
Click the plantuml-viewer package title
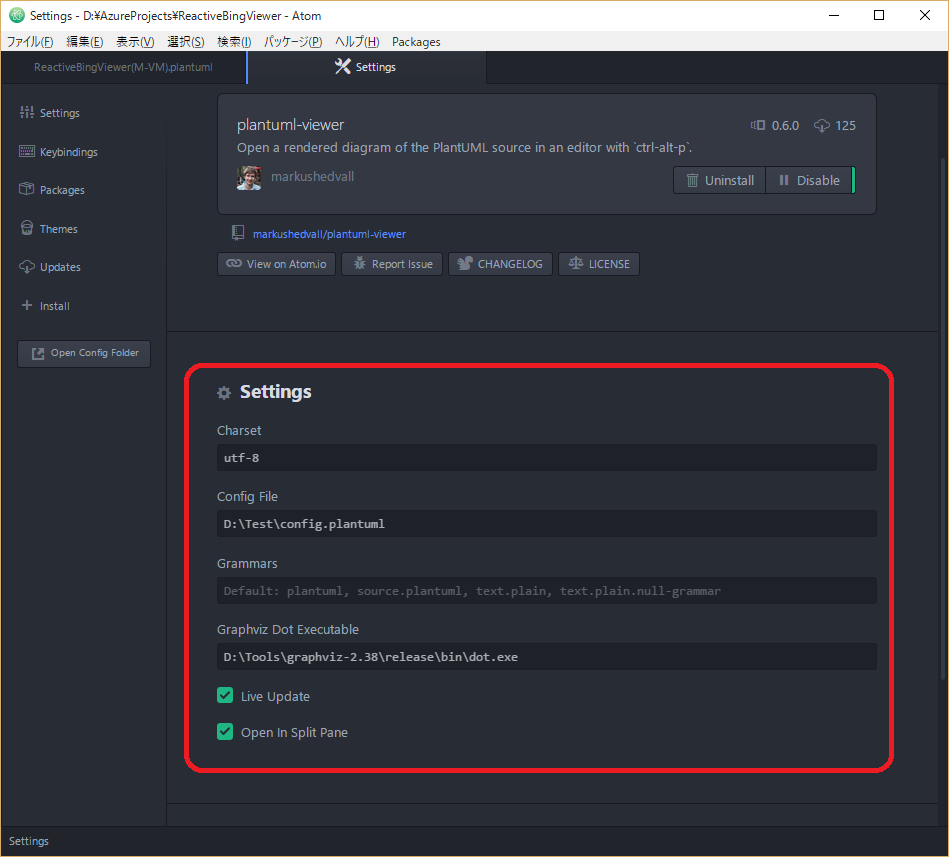(291, 125)
